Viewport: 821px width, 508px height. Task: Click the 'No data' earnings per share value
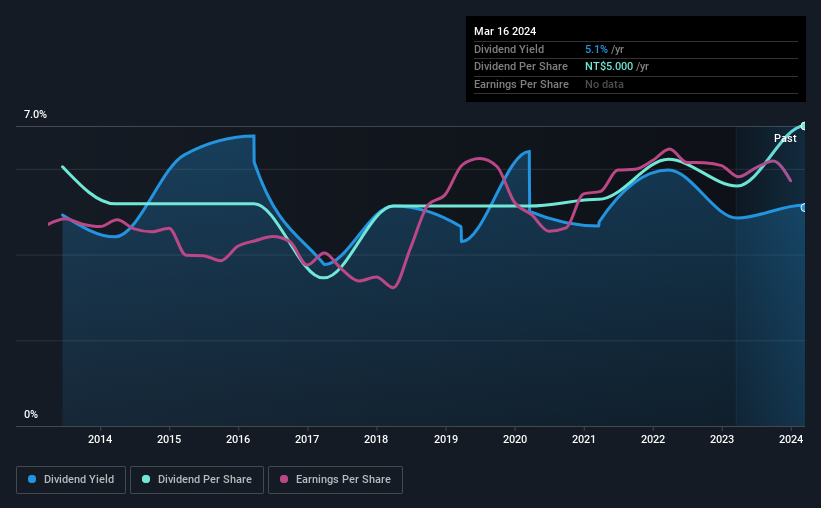click(x=604, y=84)
